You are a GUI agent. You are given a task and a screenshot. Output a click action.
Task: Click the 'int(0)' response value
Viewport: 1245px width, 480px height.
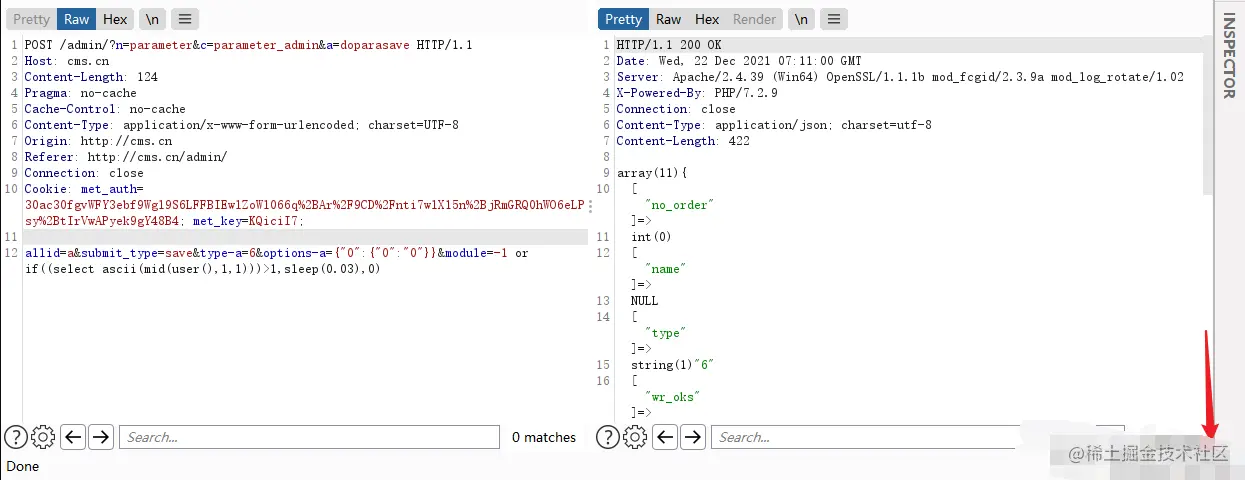651,237
